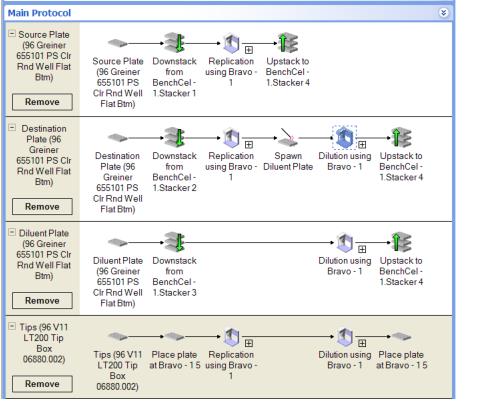Viewport: 501px width, 401px height.
Task: Remove the Tips process
Action: tap(42, 384)
